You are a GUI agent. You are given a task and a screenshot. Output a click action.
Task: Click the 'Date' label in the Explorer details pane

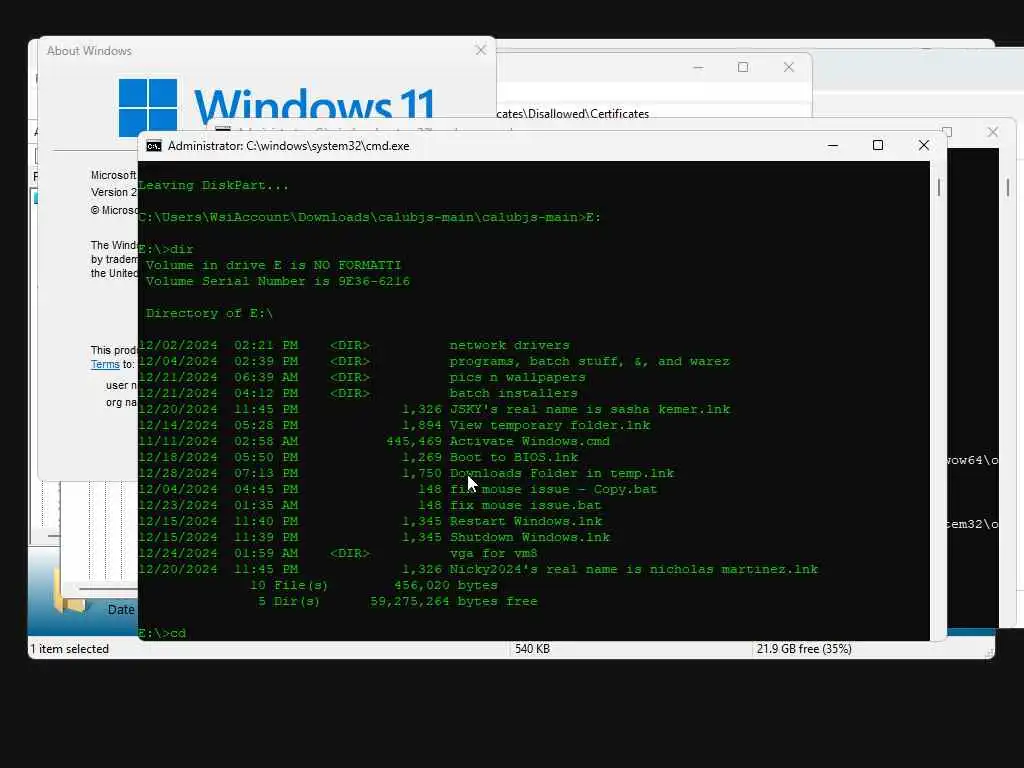[121, 609]
